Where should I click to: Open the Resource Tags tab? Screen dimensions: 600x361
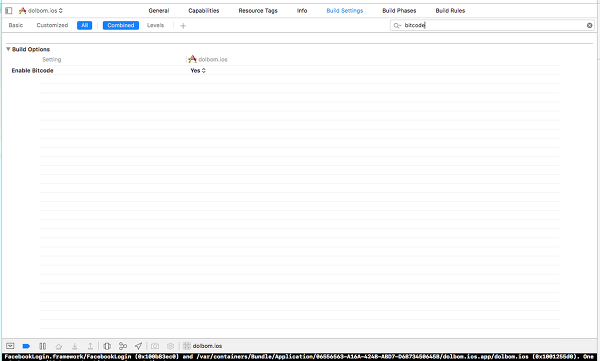tap(258, 11)
